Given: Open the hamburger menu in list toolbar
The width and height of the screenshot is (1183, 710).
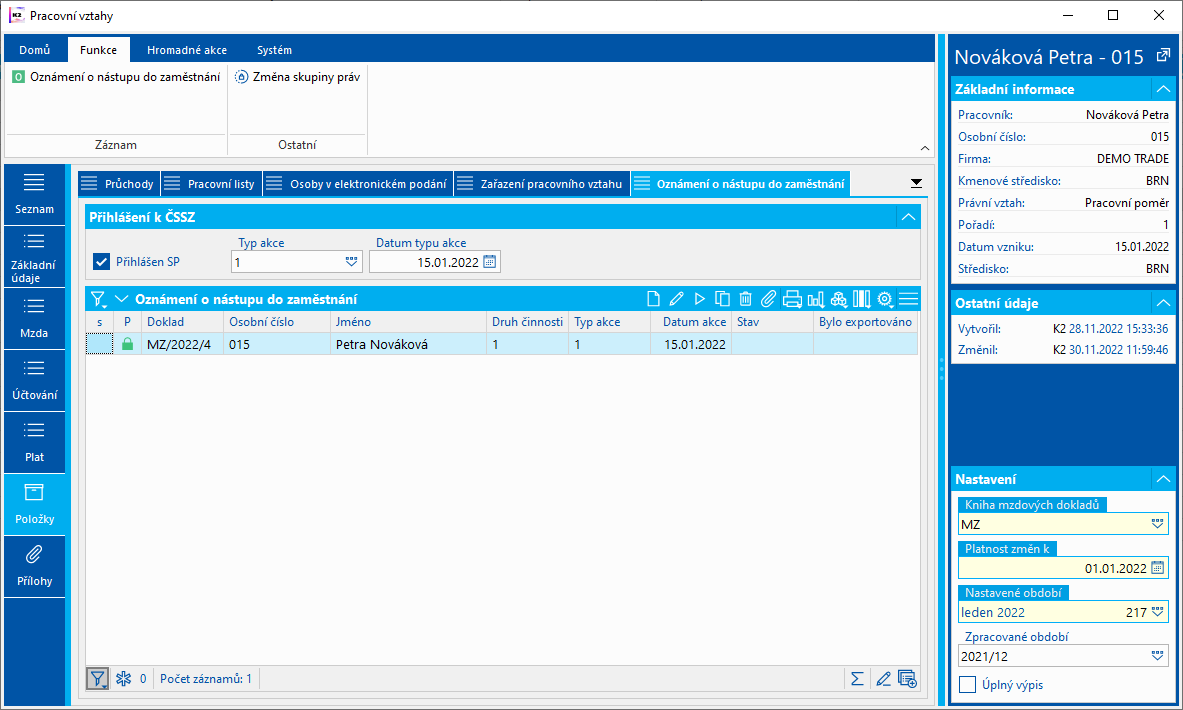Looking at the screenshot, I should pos(909,300).
